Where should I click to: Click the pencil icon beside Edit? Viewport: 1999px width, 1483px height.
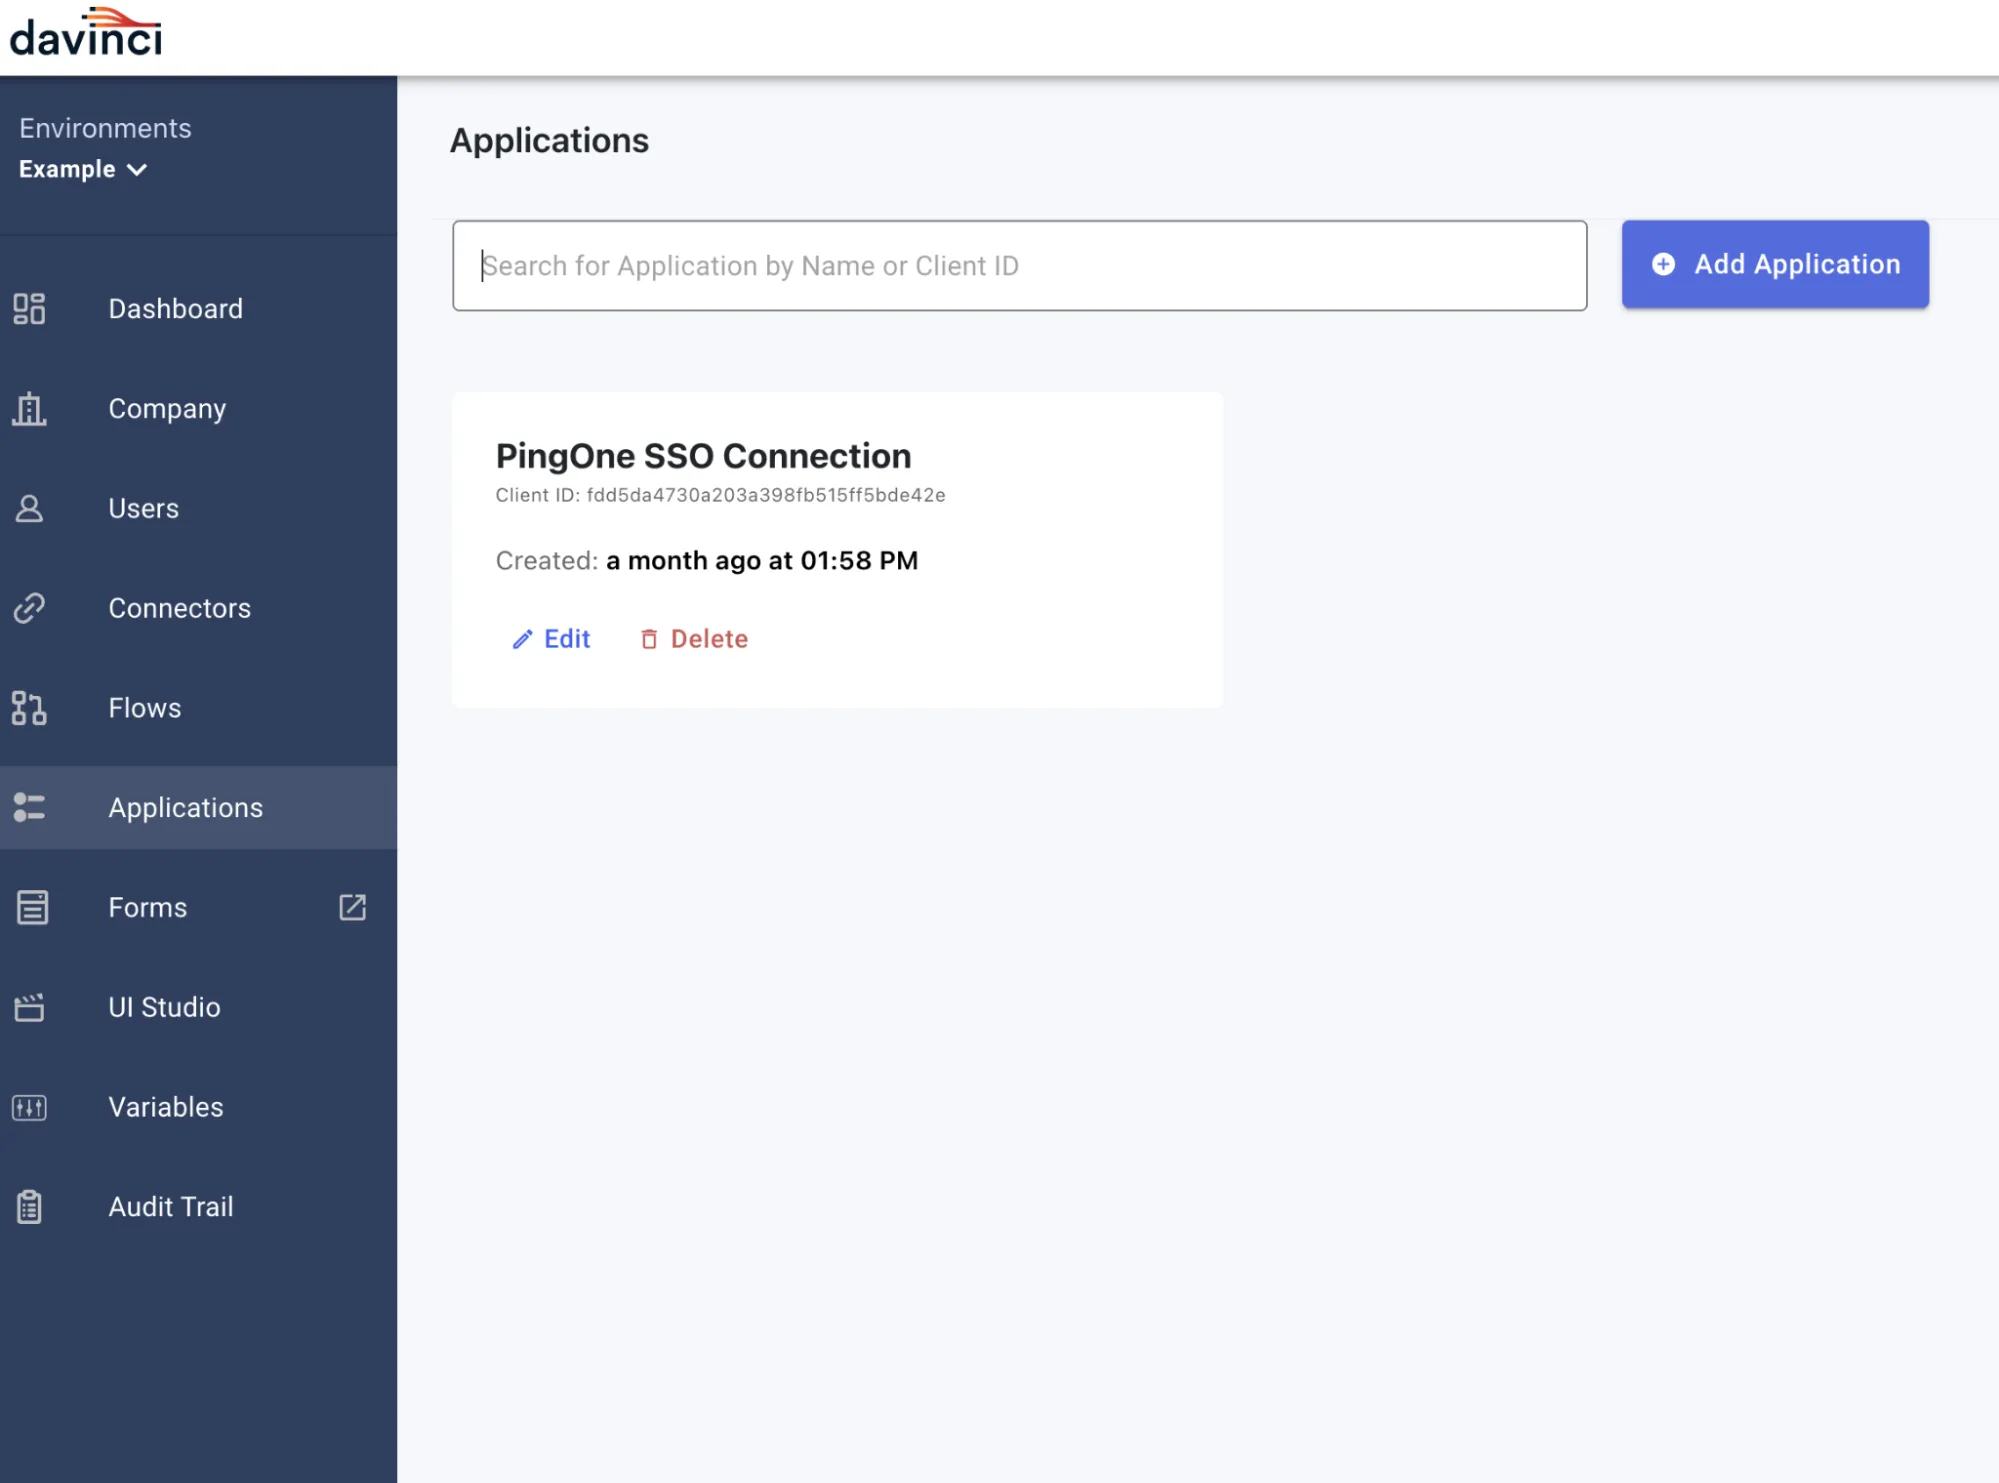click(522, 639)
